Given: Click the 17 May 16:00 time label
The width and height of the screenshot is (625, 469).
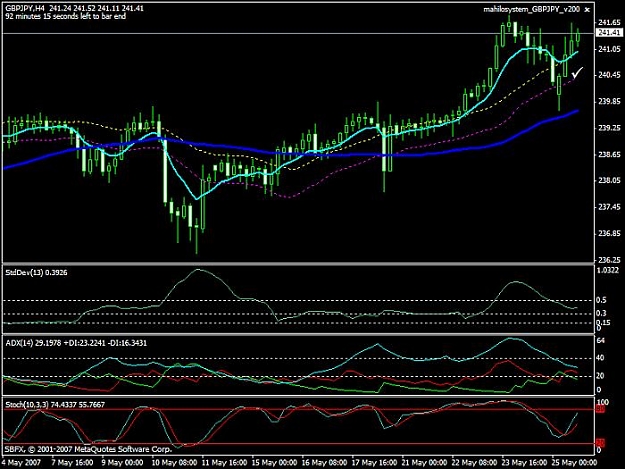Looking at the screenshot, I should [x=374, y=463].
